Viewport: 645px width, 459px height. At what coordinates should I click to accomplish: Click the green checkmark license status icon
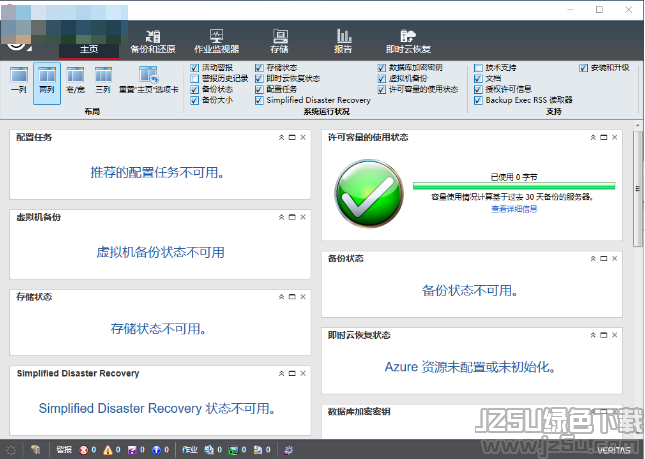click(369, 193)
